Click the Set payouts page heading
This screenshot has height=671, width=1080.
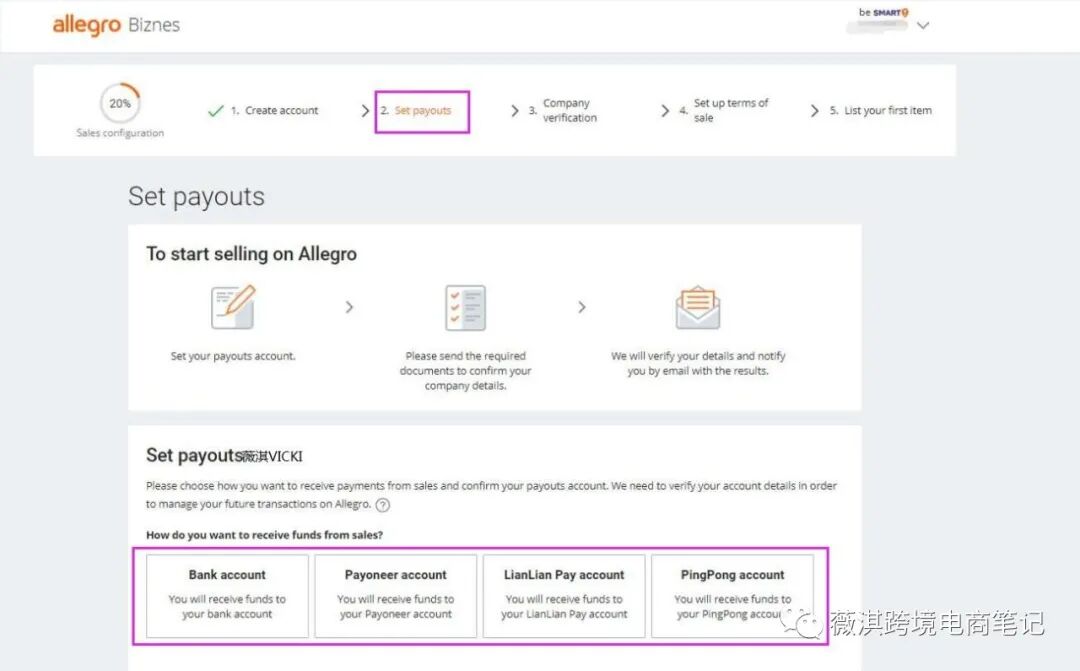pyautogui.click(x=196, y=197)
